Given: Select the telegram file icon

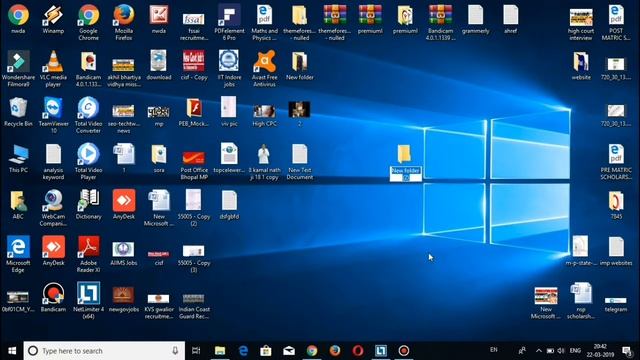Looking at the screenshot, I should click(x=616, y=304).
